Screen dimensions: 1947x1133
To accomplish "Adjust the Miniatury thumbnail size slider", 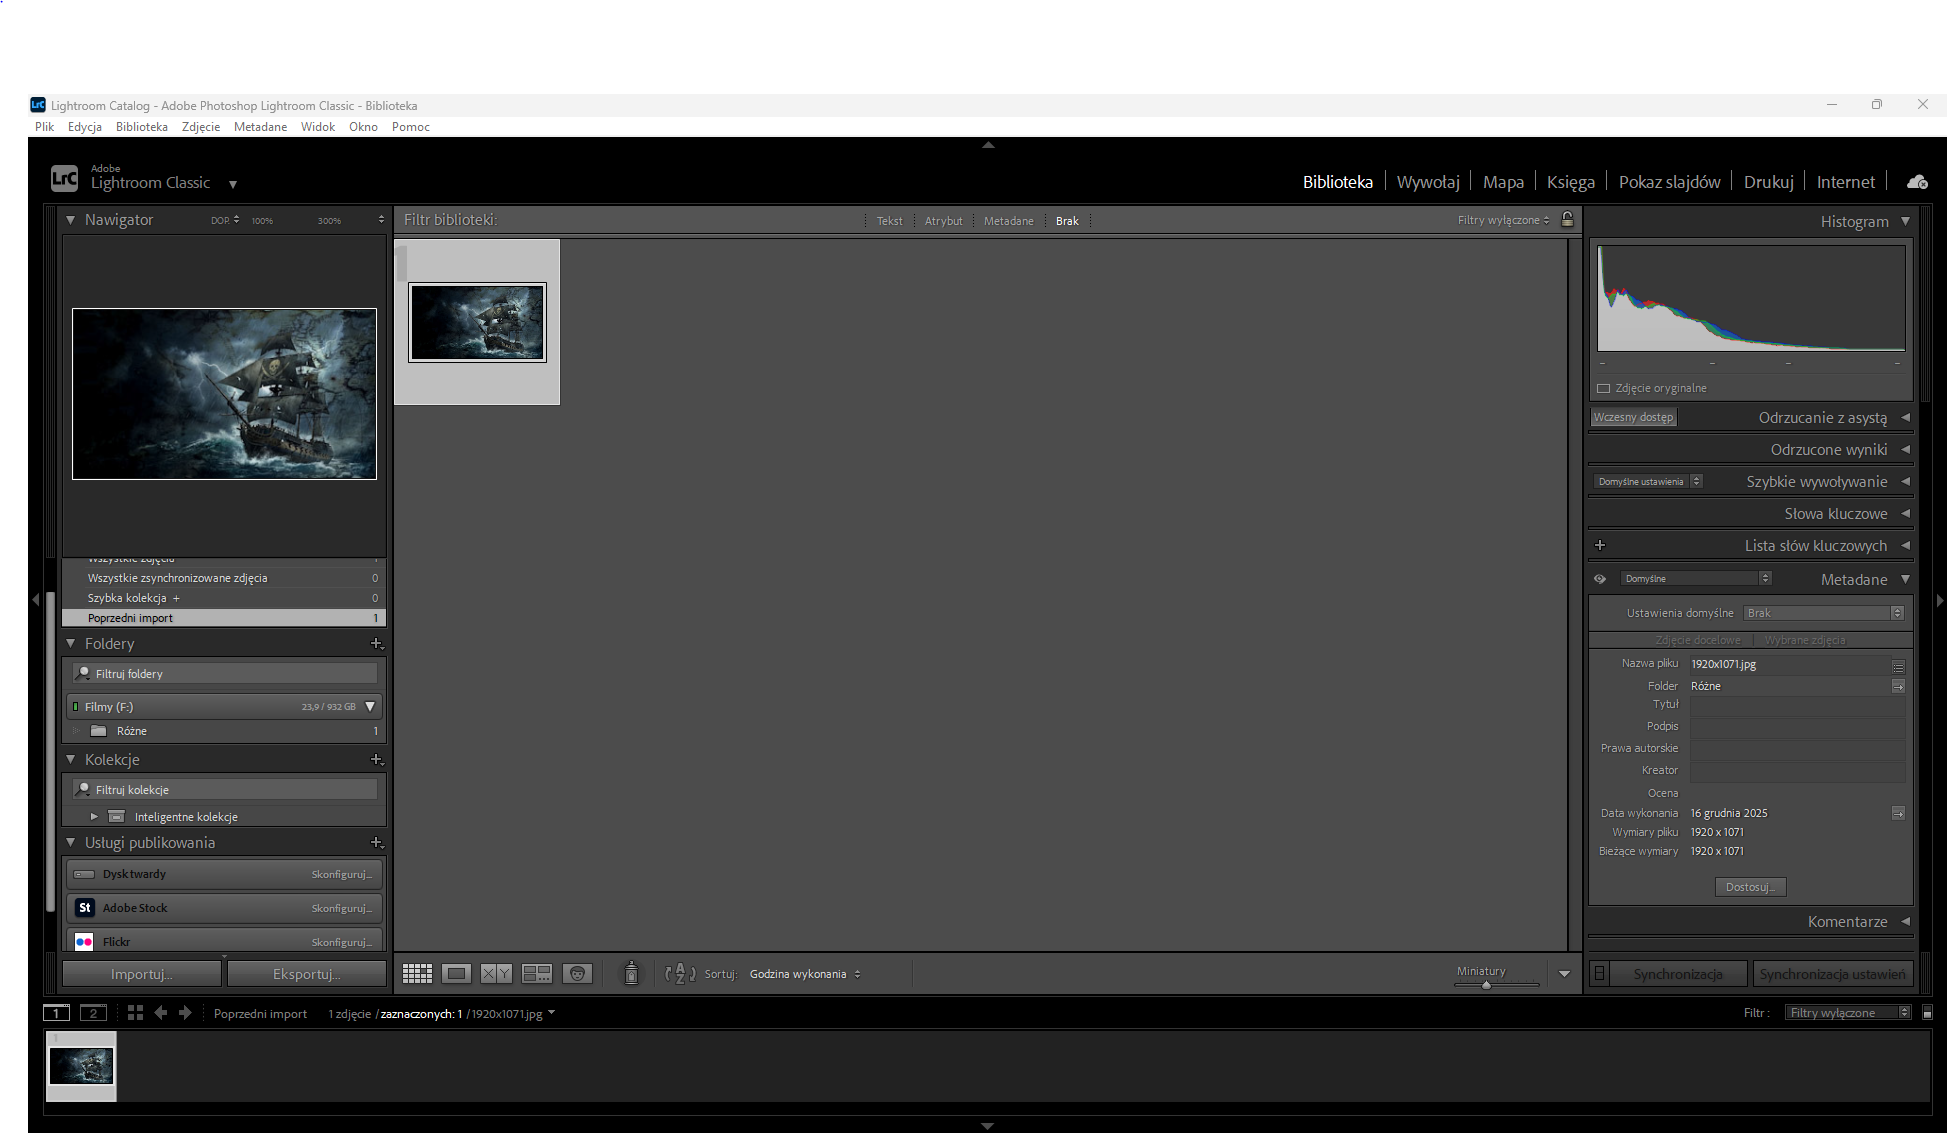I will pos(1487,984).
